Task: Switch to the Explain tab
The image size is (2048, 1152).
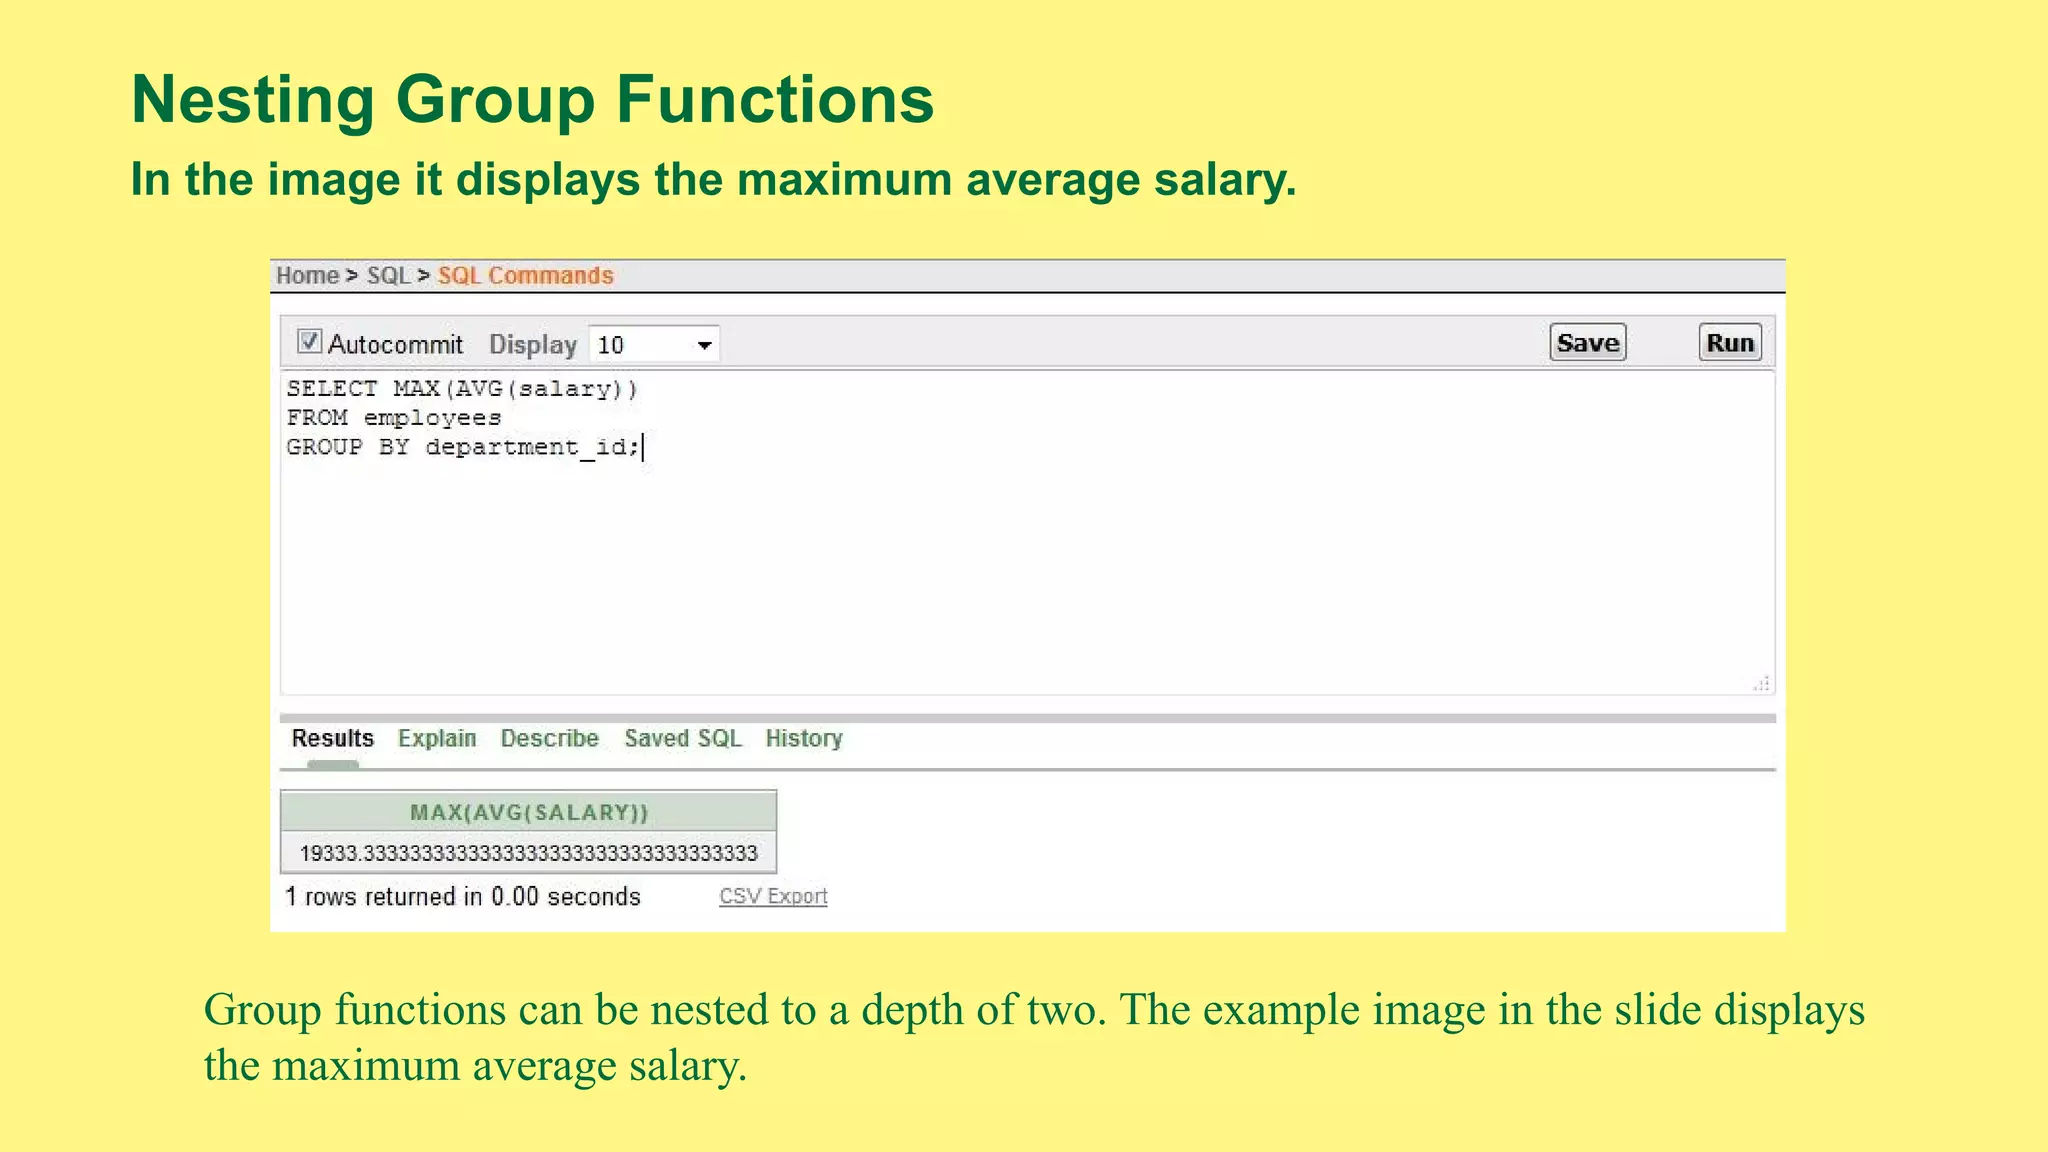Action: [437, 739]
